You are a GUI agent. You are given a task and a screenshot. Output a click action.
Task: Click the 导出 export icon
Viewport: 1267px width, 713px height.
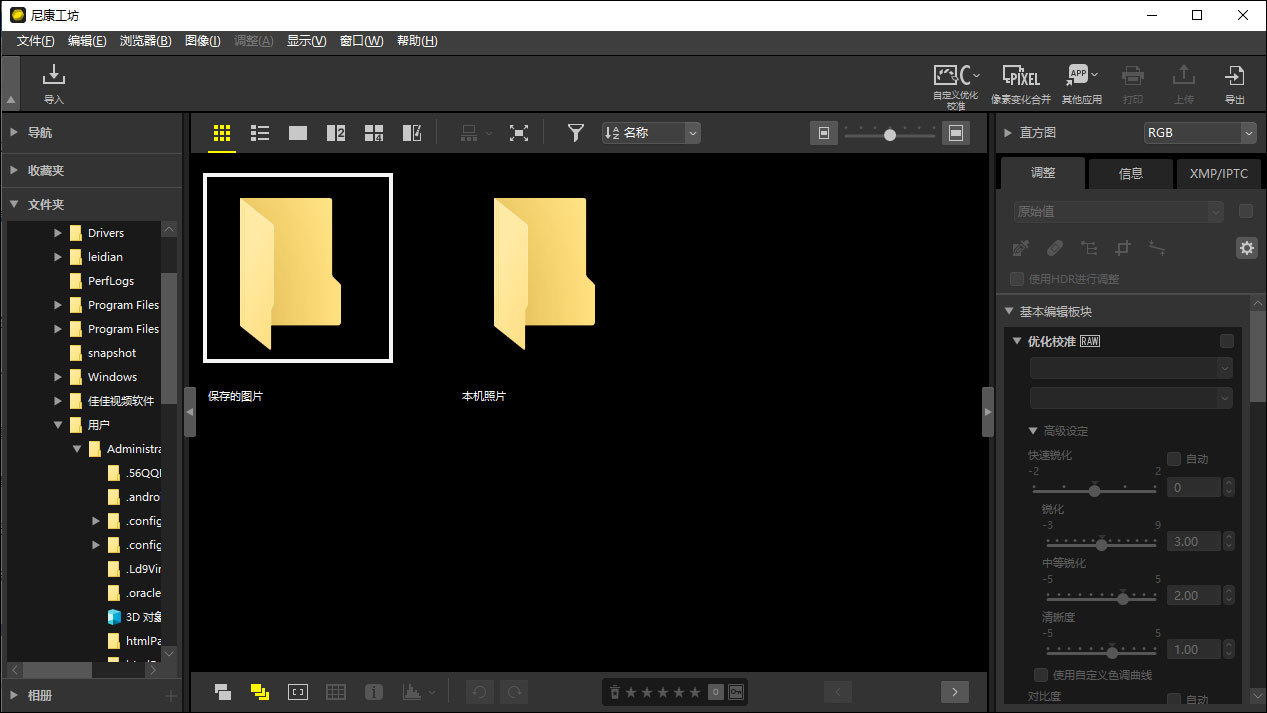pyautogui.click(x=1235, y=75)
